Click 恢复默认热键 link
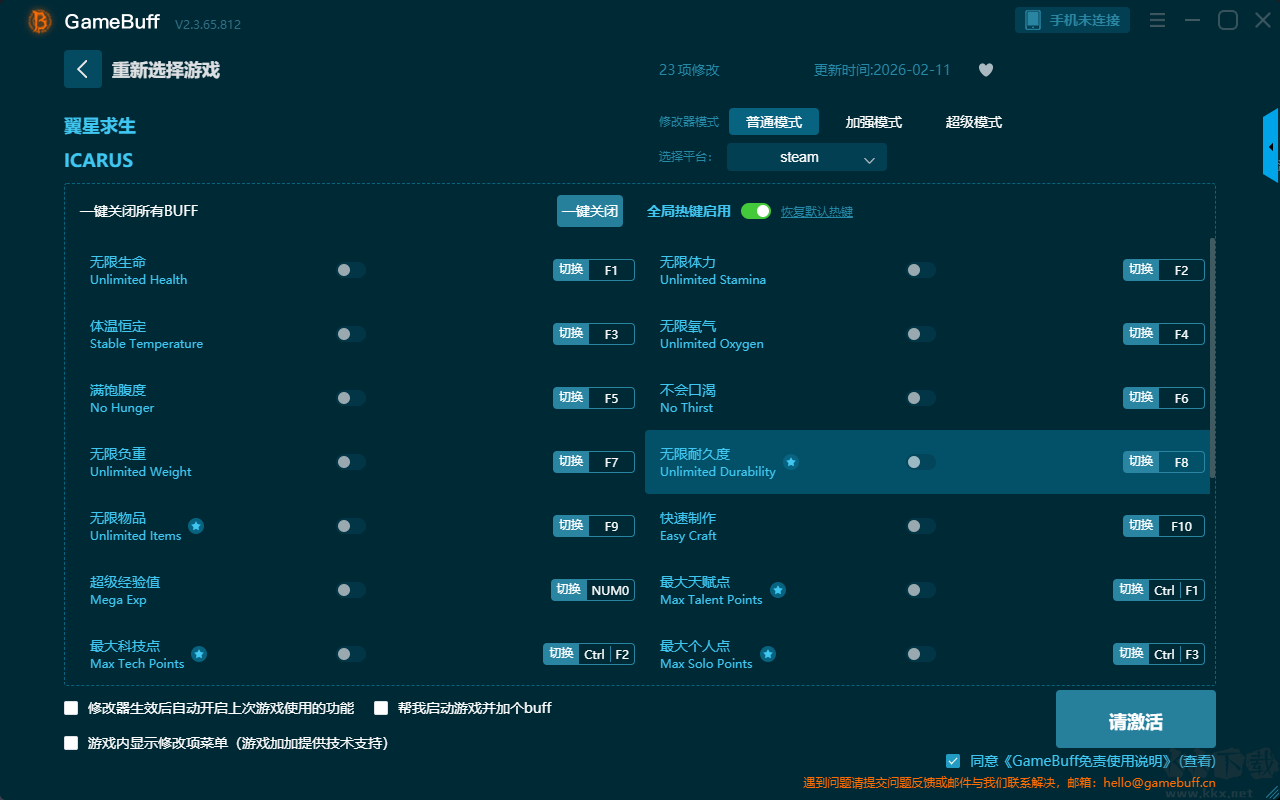Screen dimensions: 1280x800 (817, 212)
